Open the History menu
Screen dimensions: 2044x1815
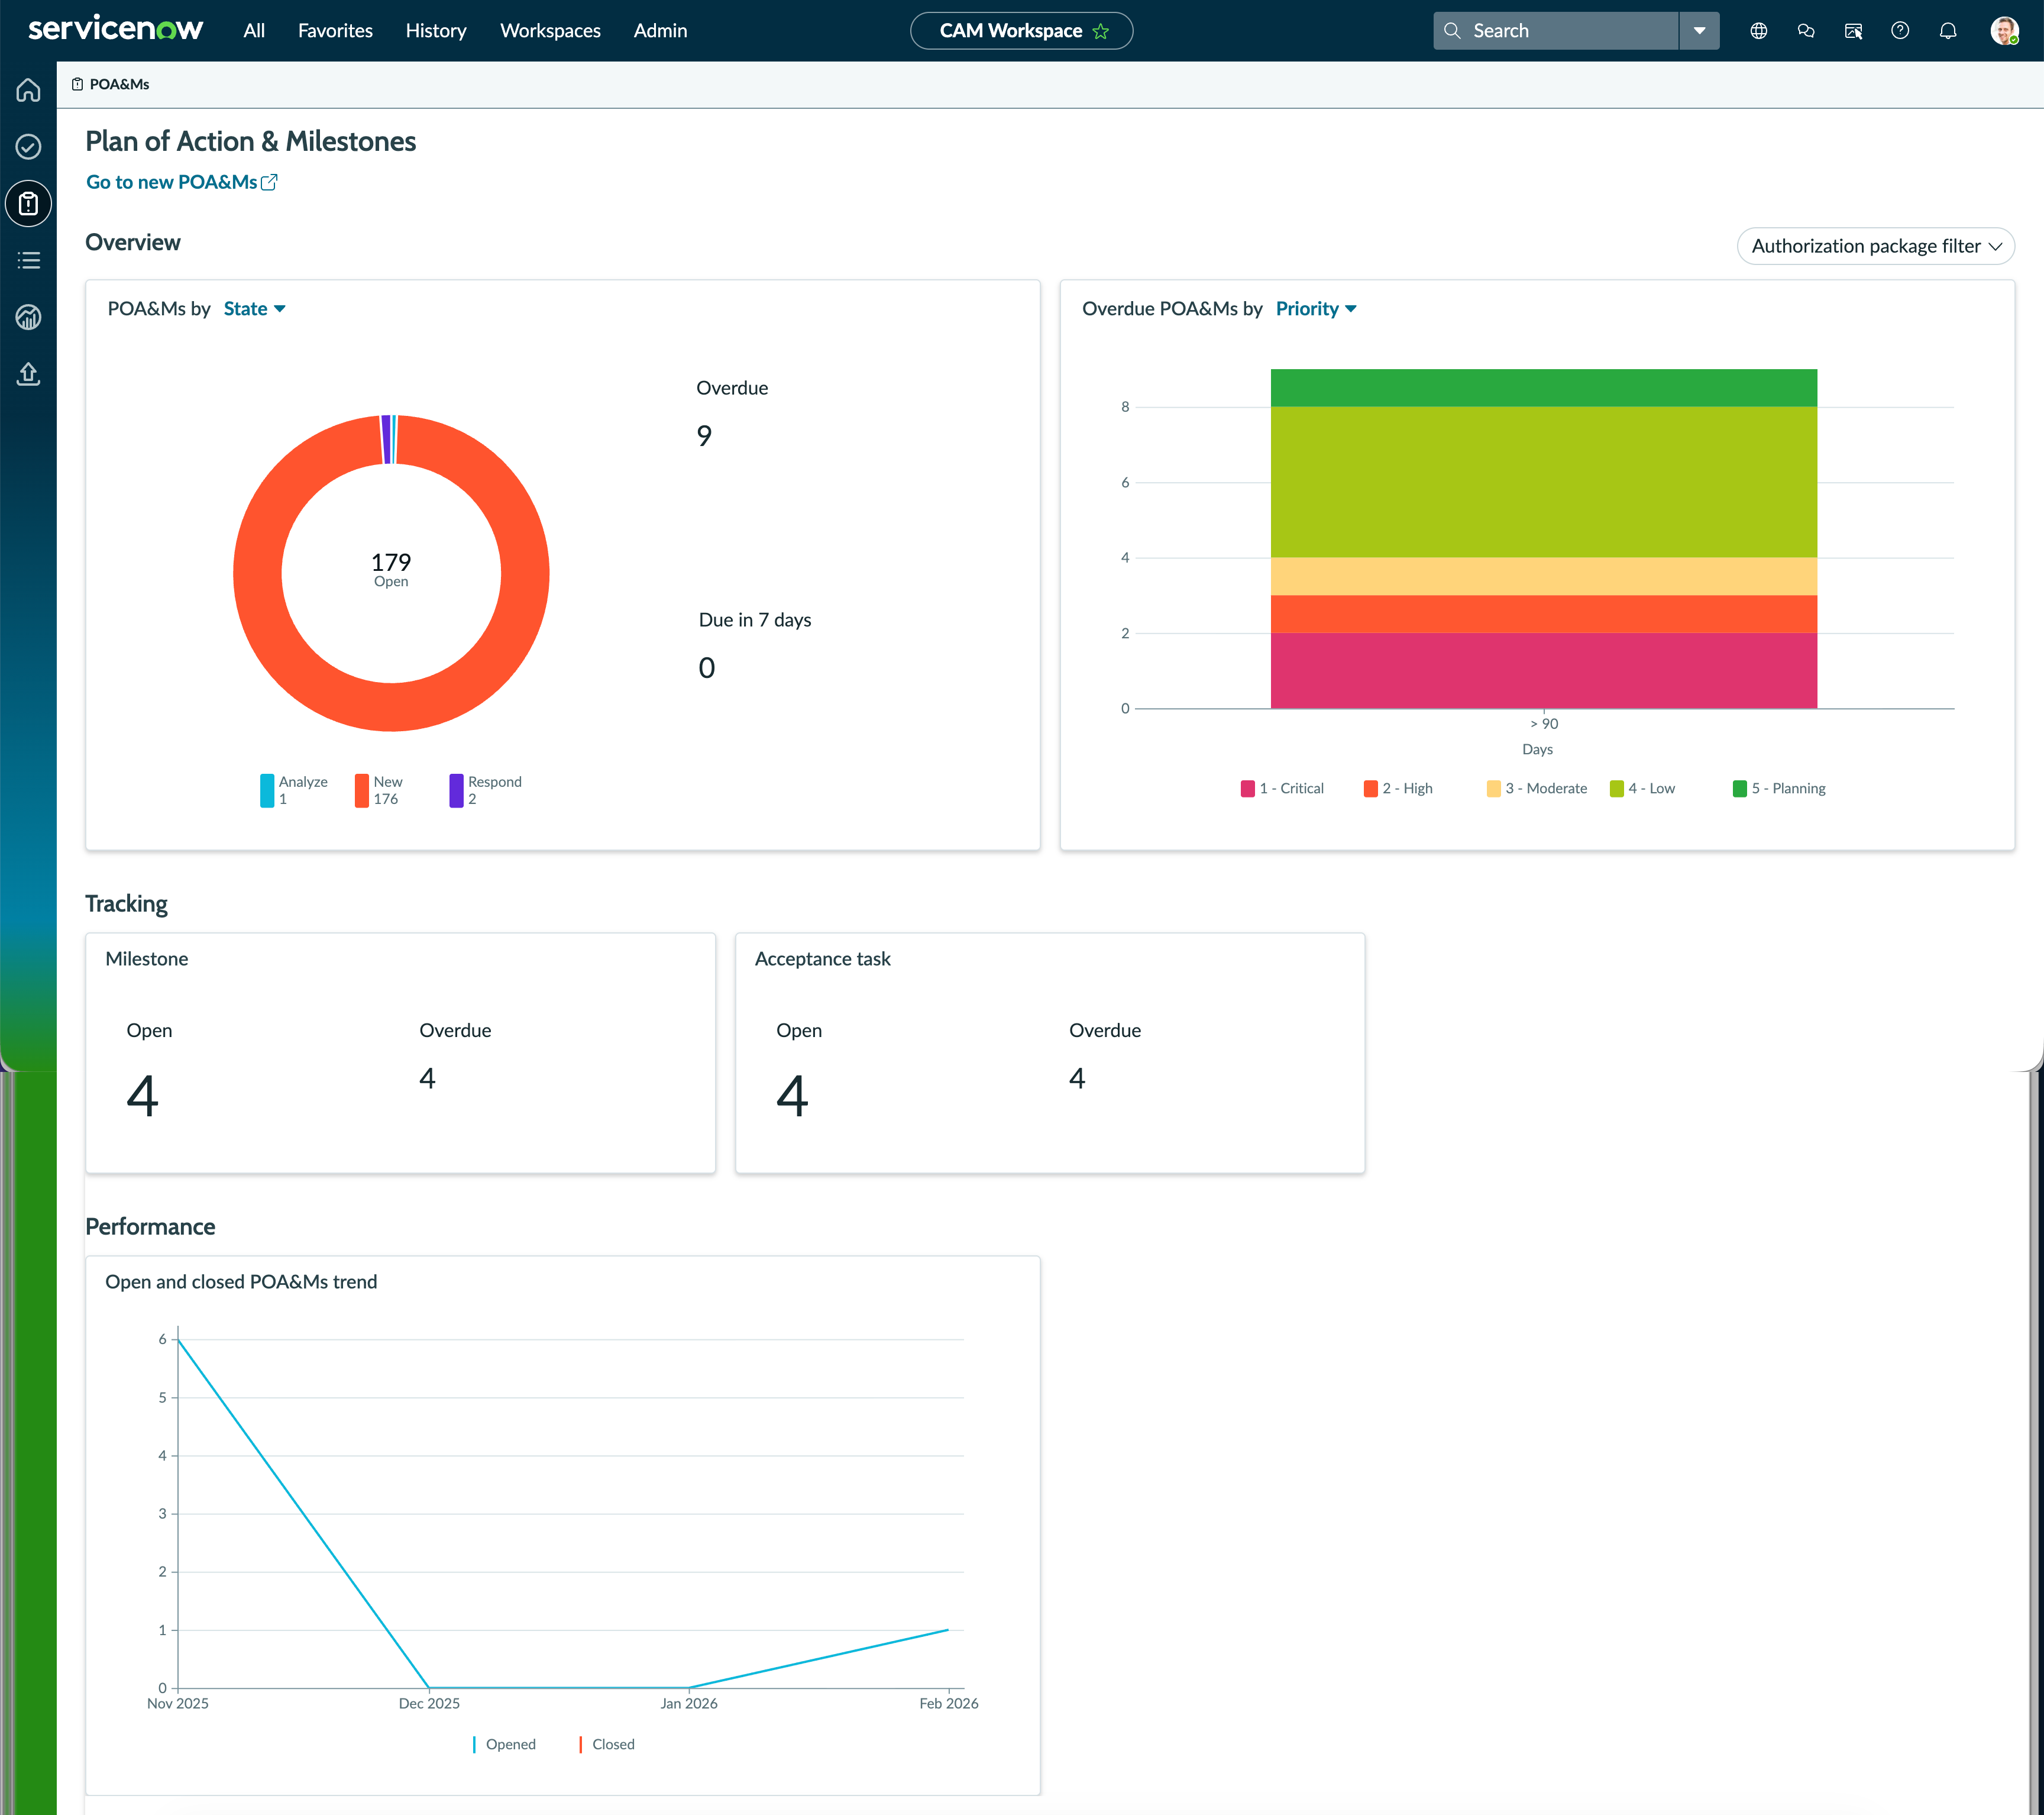436,31
